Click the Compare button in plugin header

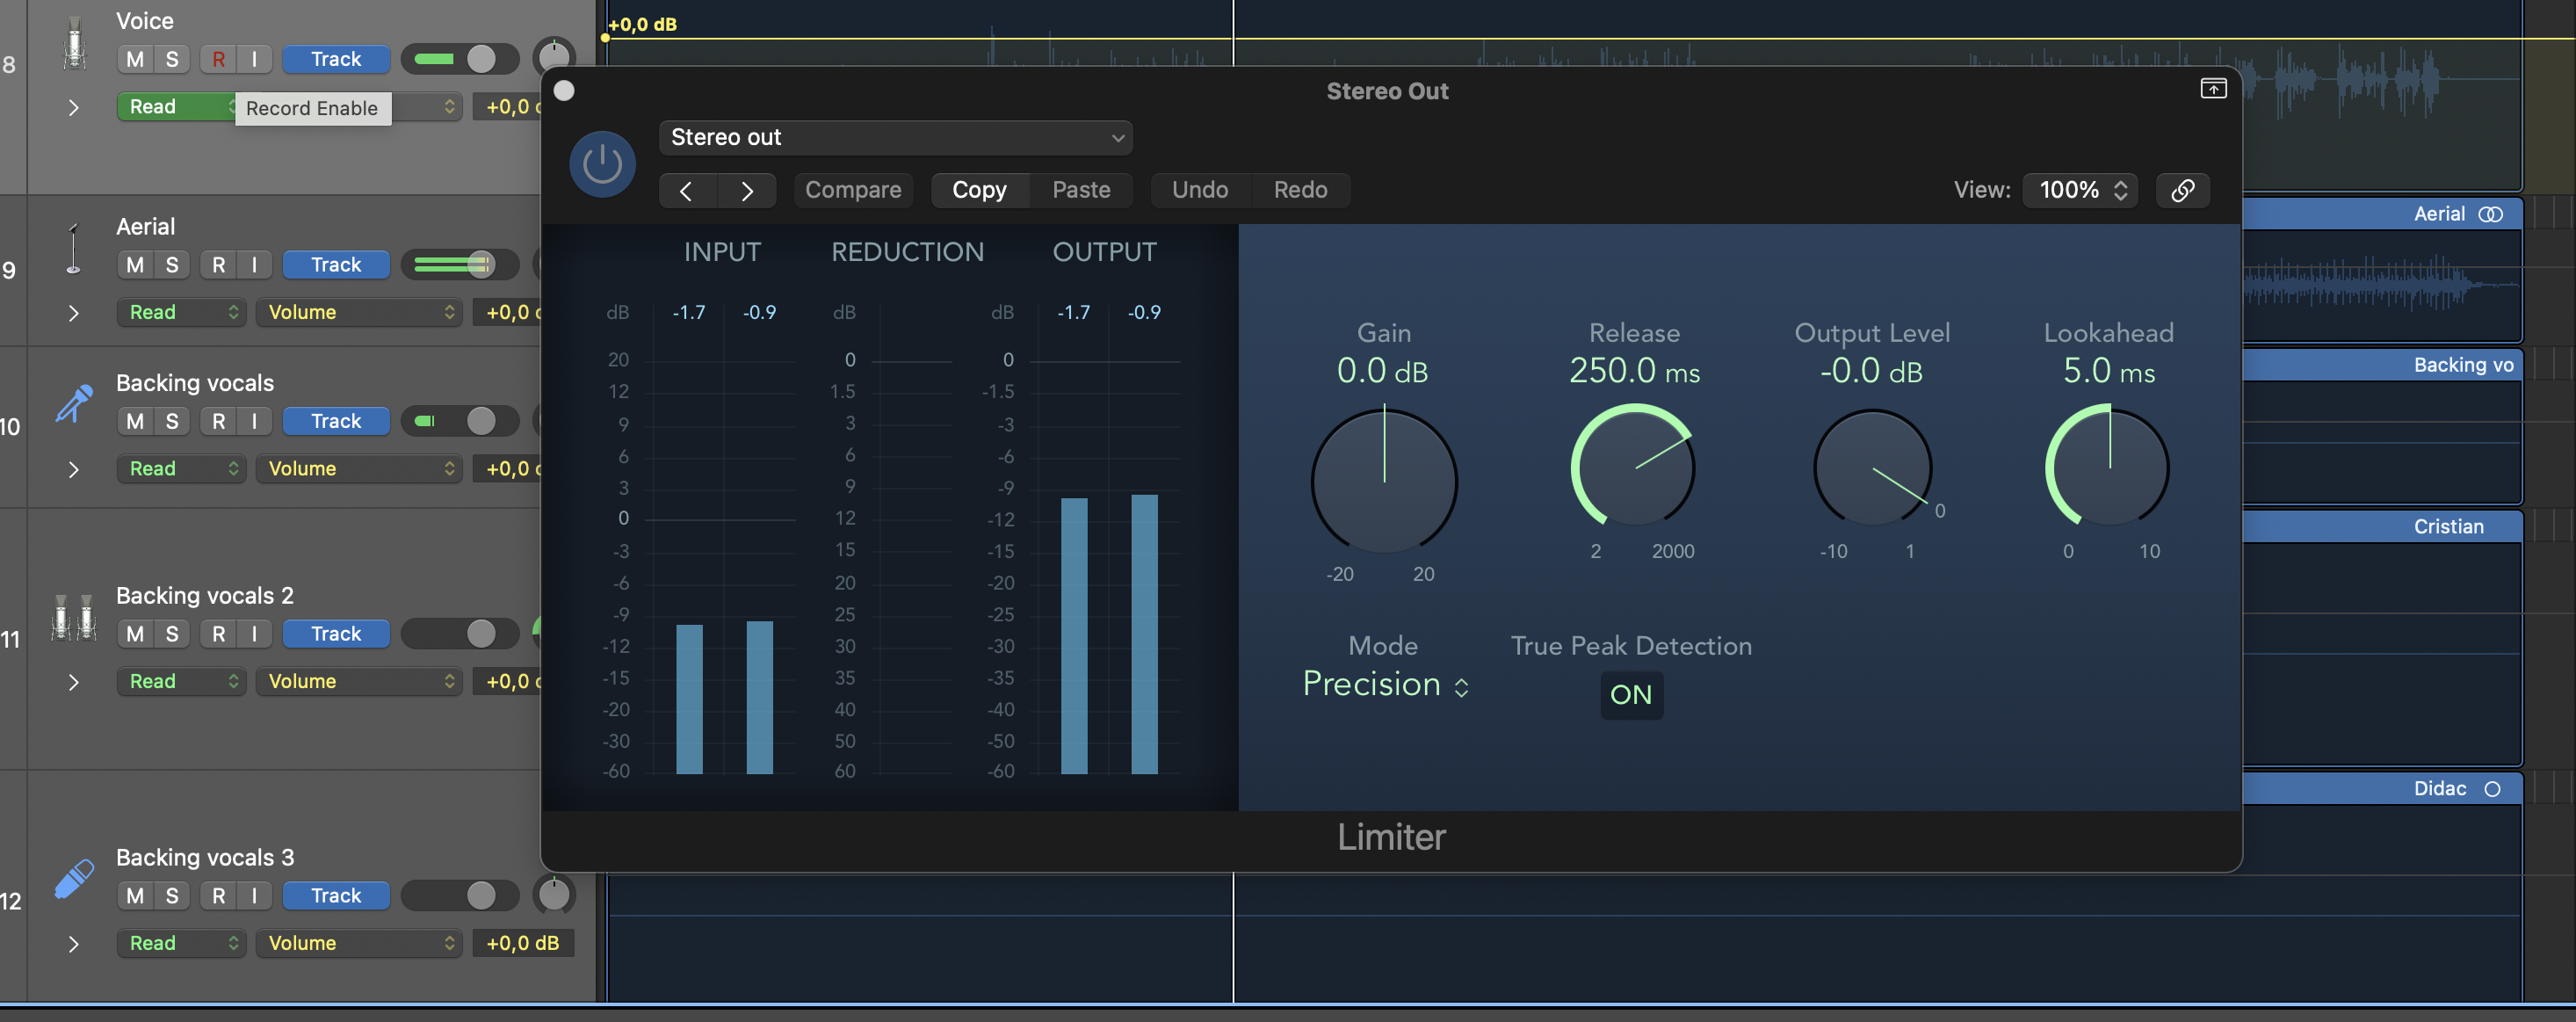coord(852,190)
